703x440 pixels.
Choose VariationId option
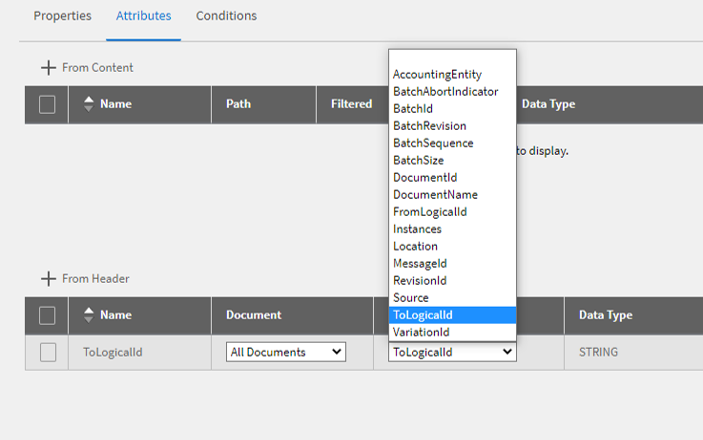point(421,332)
